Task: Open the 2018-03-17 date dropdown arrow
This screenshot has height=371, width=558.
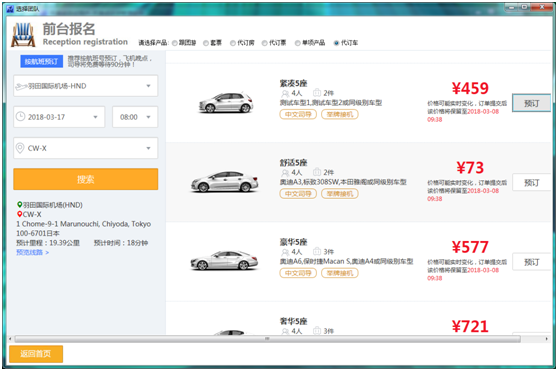Action: point(95,117)
